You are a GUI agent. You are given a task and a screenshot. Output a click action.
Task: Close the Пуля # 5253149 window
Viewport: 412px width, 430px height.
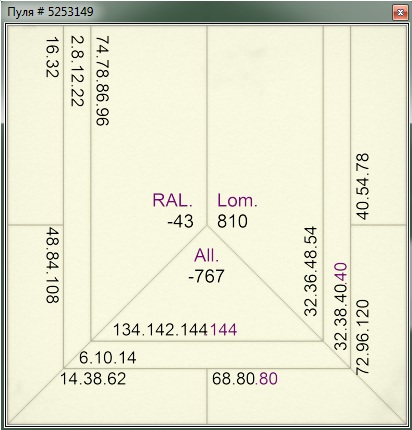click(400, 13)
